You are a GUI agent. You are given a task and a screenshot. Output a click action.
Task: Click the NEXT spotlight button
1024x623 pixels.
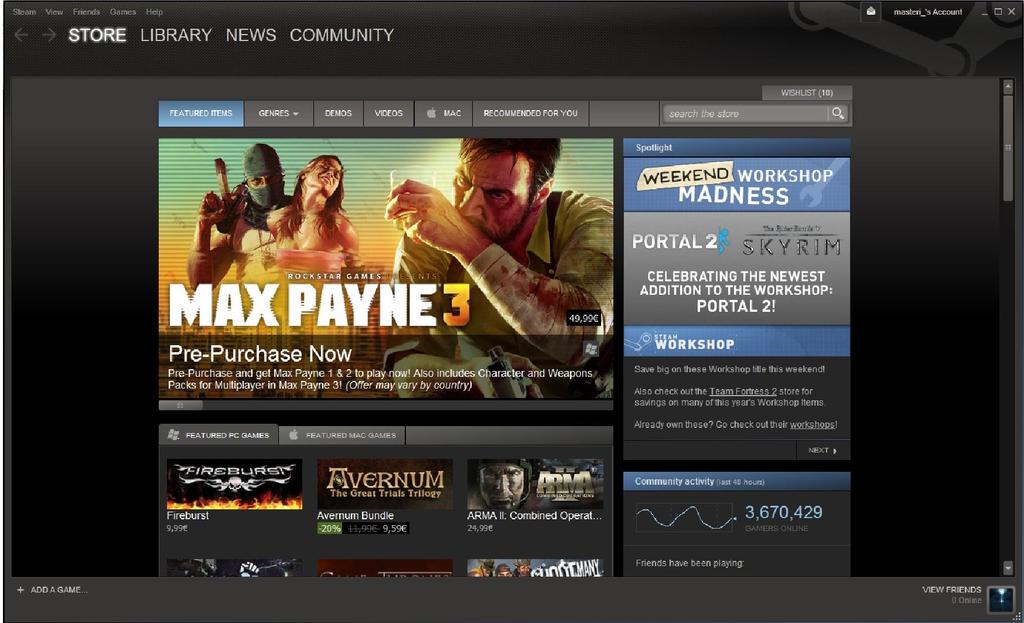click(x=823, y=451)
